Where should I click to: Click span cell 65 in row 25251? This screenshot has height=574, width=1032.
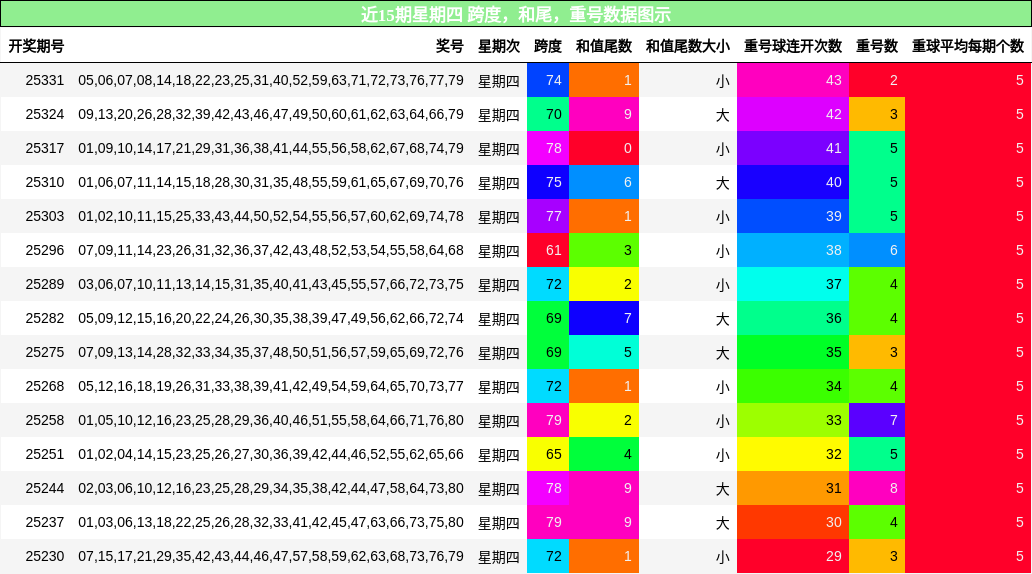pyautogui.click(x=548, y=454)
